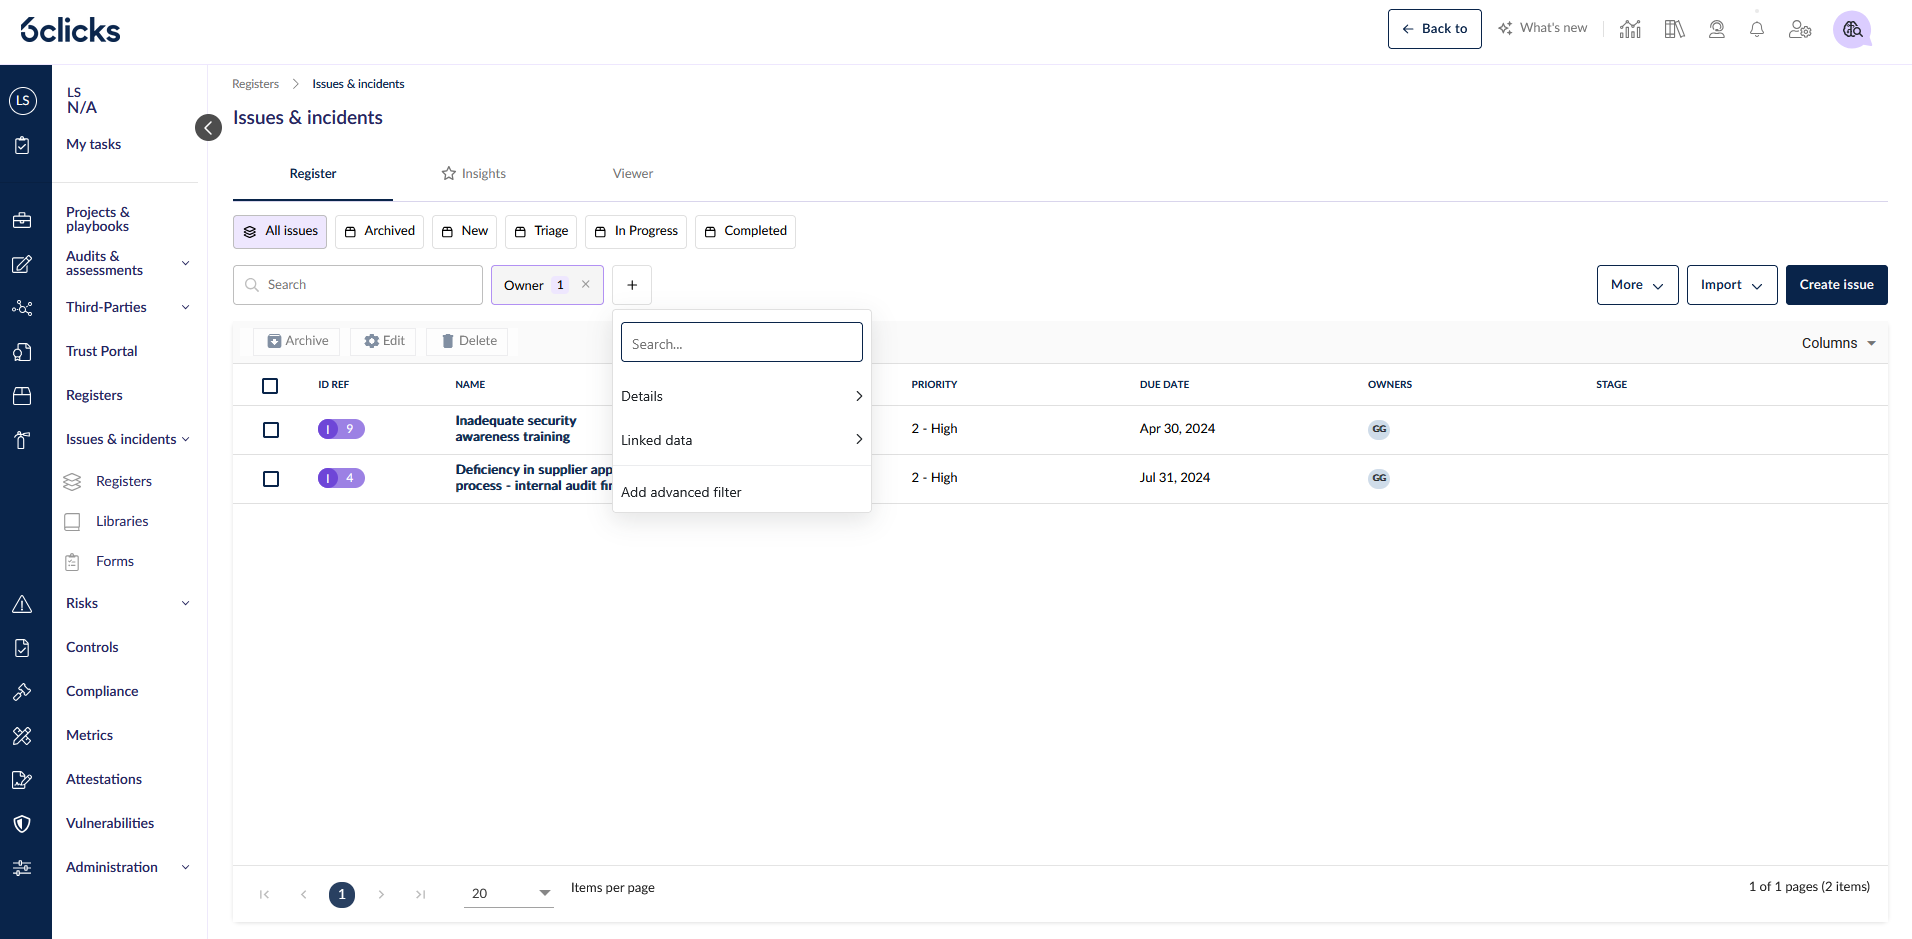This screenshot has height=939, width=1912.
Task: Click the Create issue button
Action: pyautogui.click(x=1836, y=285)
